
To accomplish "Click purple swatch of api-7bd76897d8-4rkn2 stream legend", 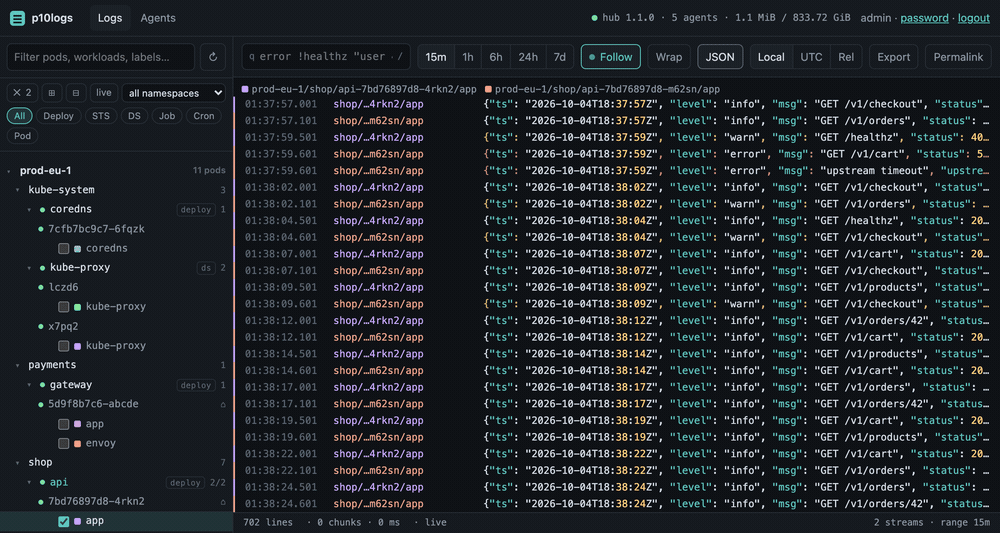I will (x=245, y=89).
